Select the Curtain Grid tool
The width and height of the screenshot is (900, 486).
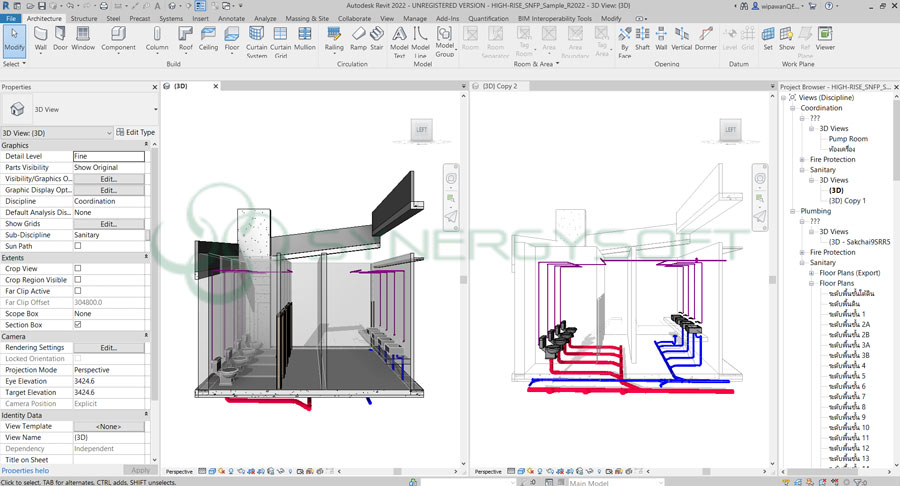click(x=281, y=38)
